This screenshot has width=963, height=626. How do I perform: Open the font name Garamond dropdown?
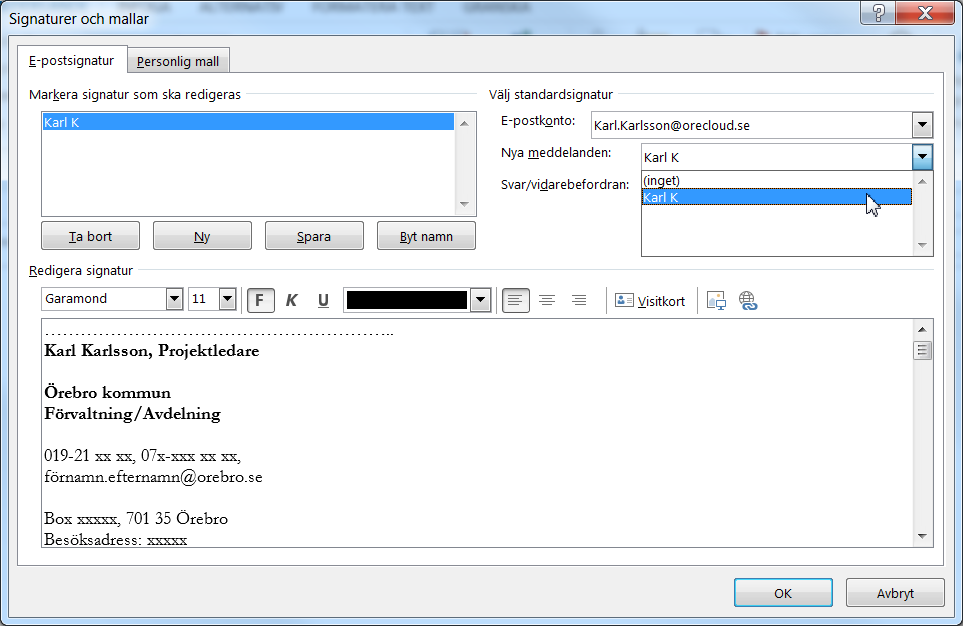174,299
